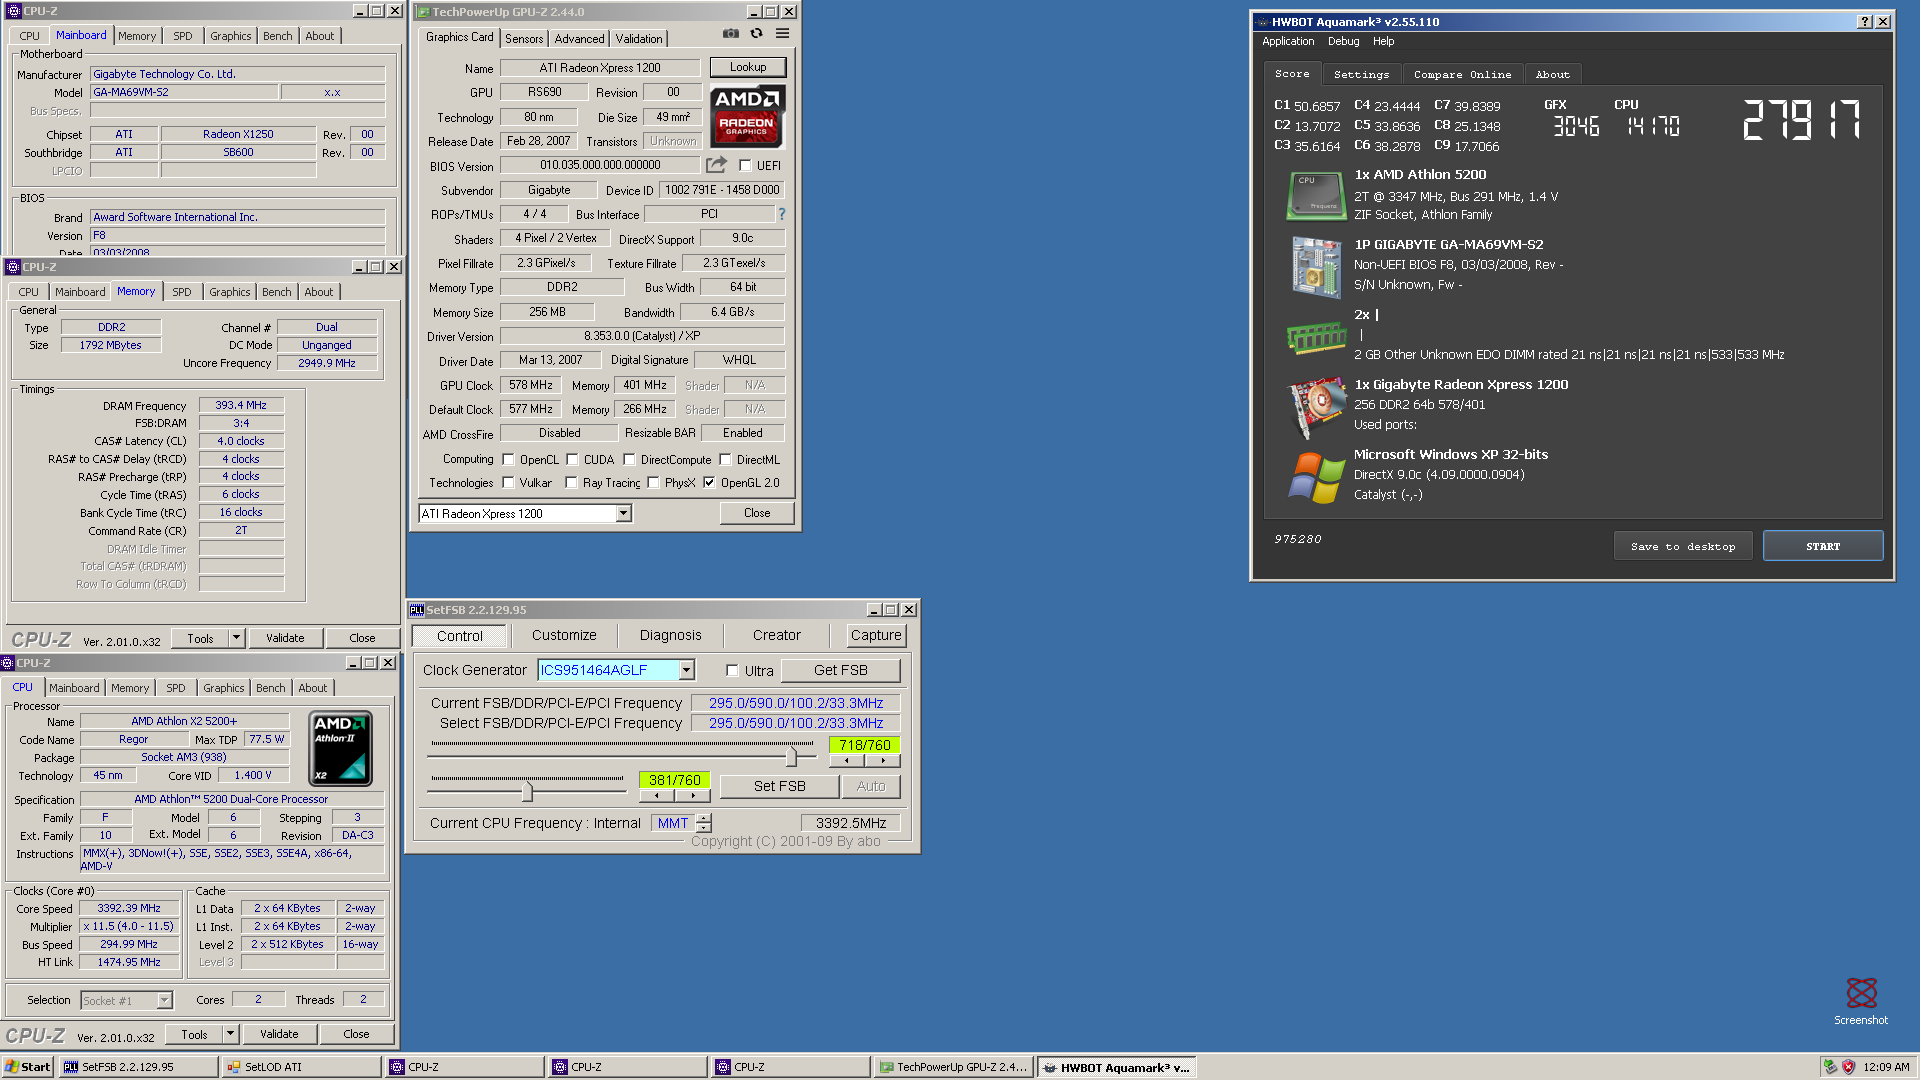
Task: Open the ATI Radeon Xpress 1200 GPU selector
Action: 623,514
